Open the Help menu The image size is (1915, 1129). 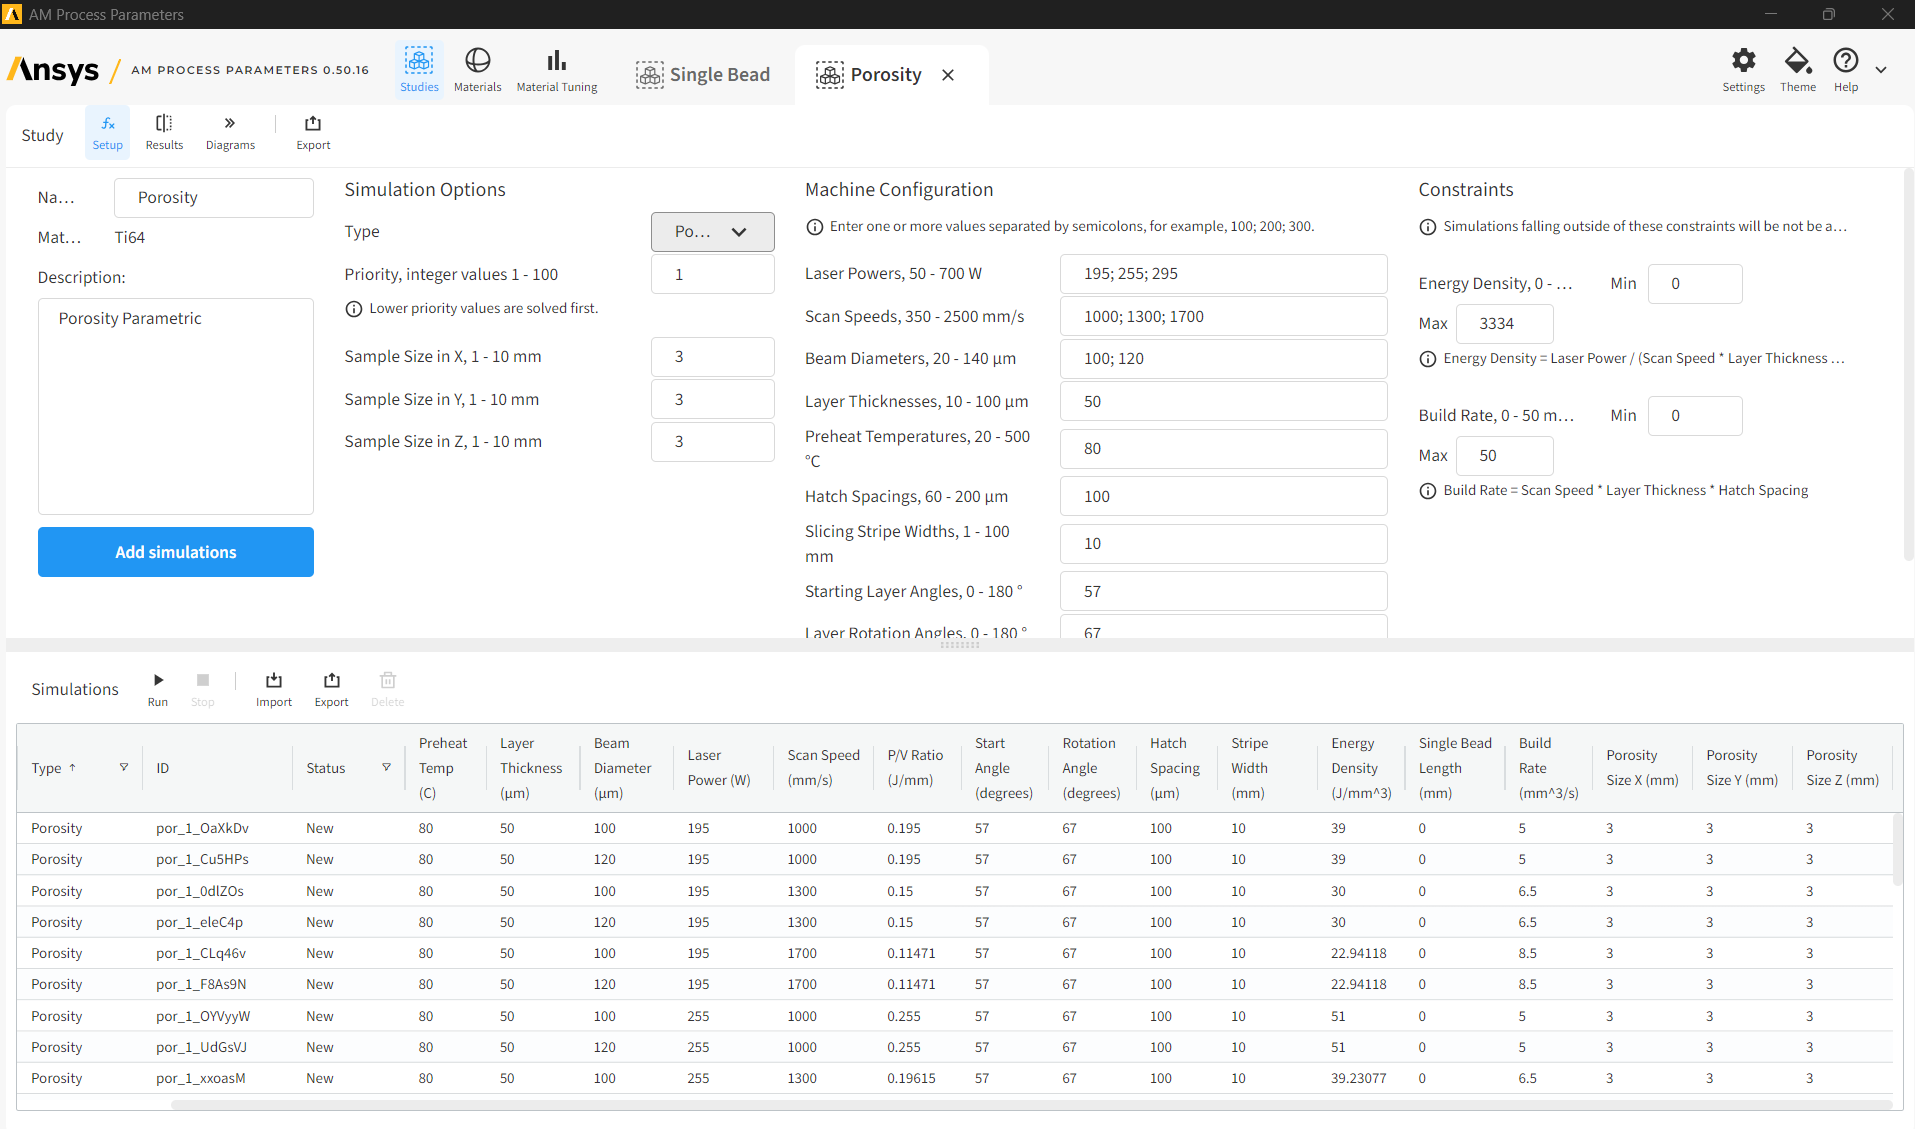1845,69
